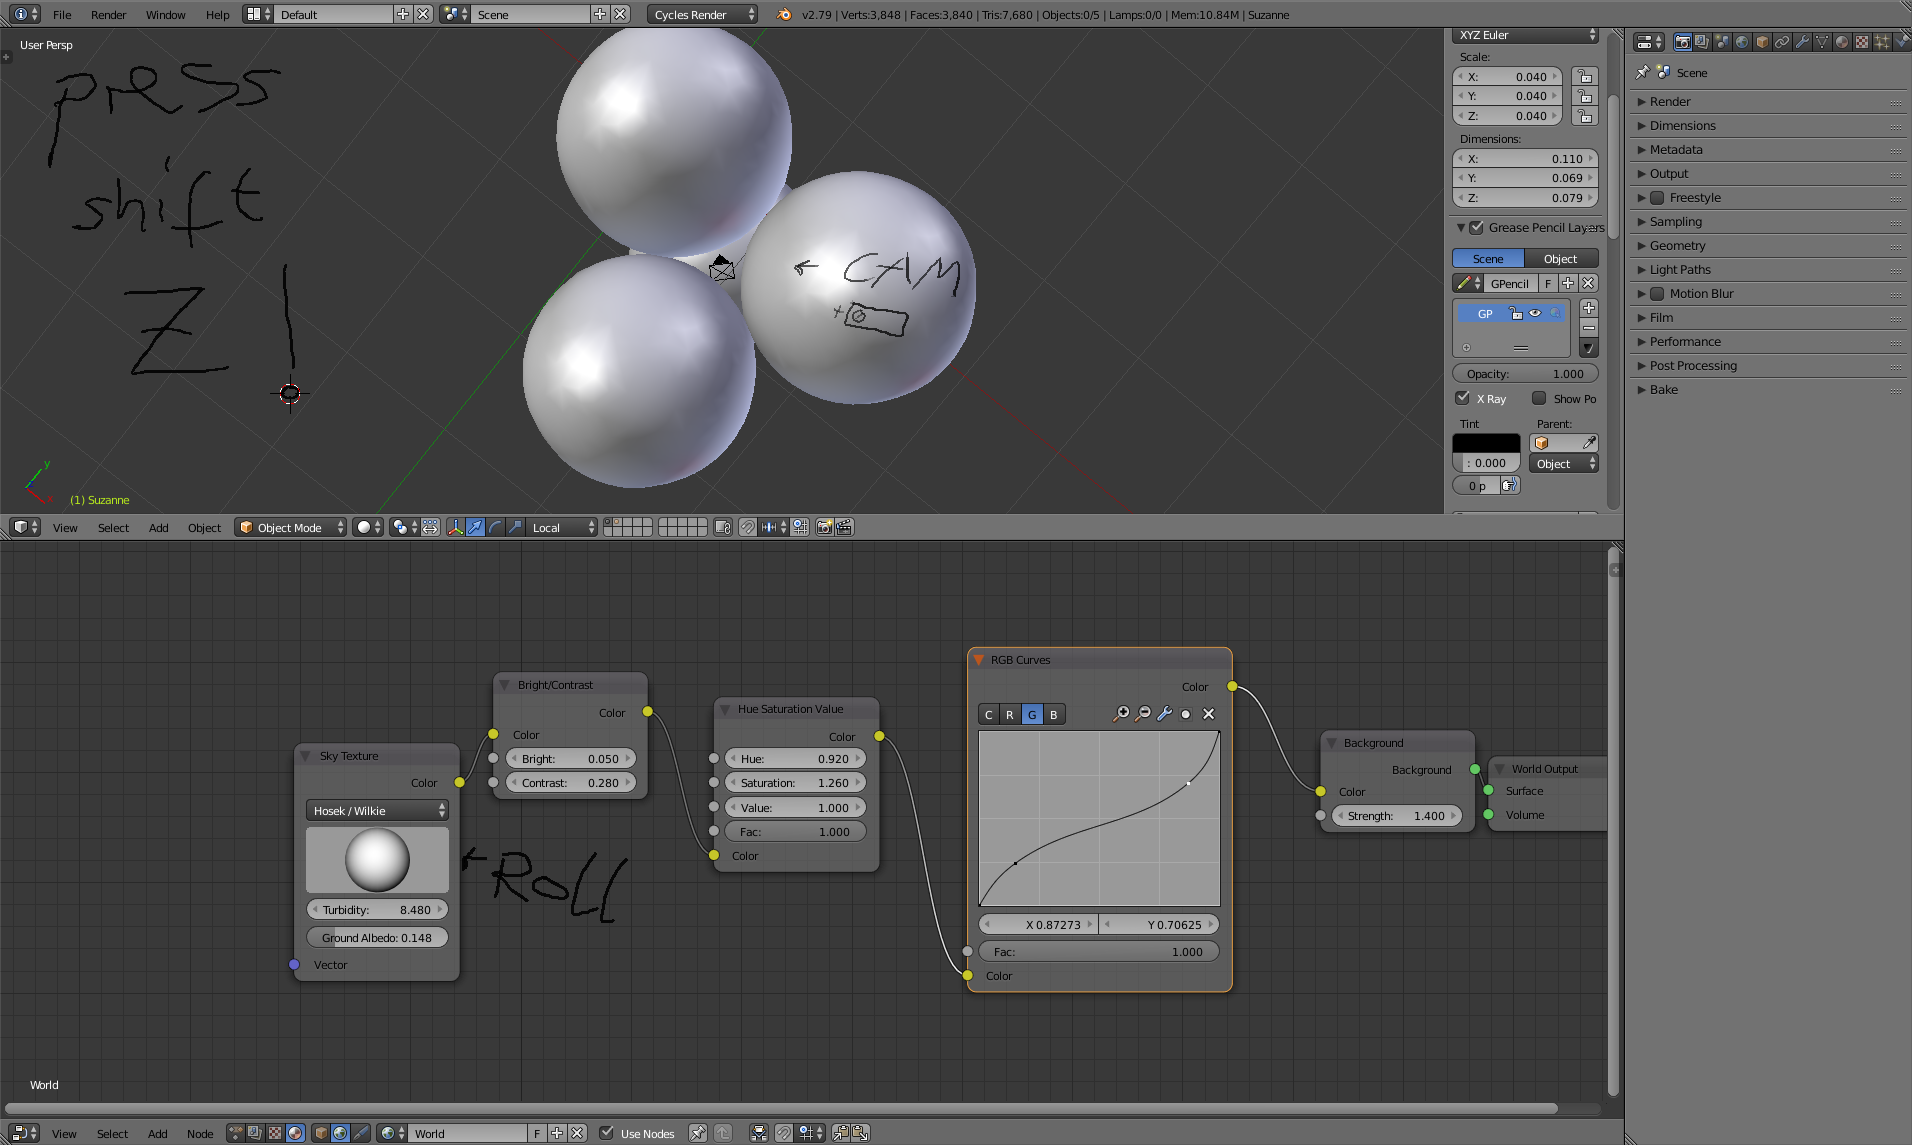Image resolution: width=1912 pixels, height=1145 pixels.
Task: Click the translate manipulator arrow icon
Action: pos(475,527)
